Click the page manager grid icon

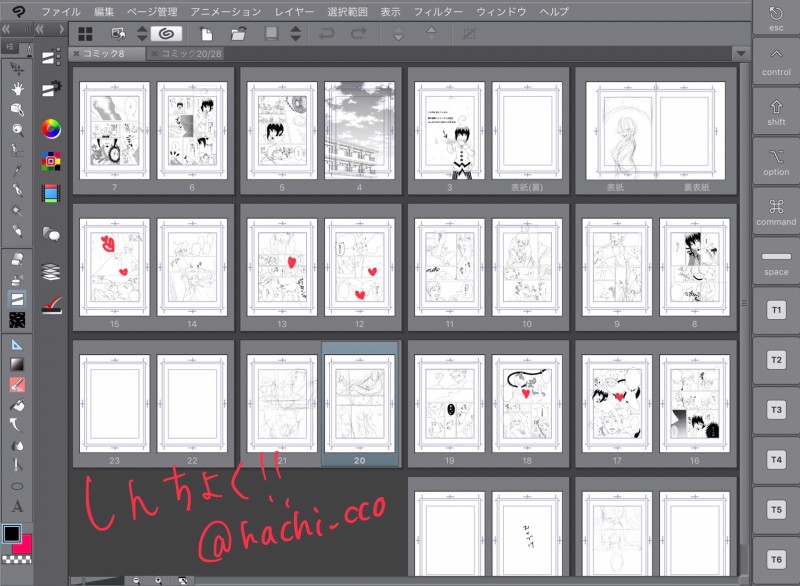tap(85, 34)
